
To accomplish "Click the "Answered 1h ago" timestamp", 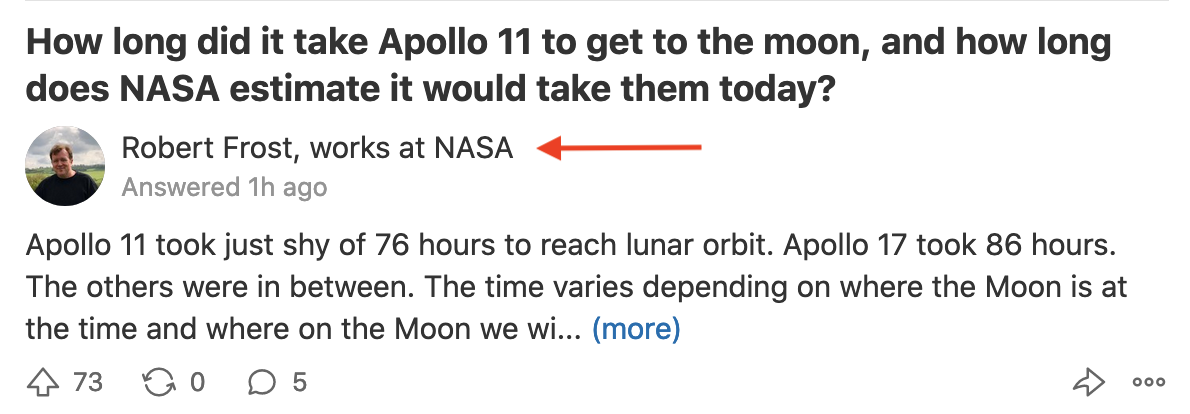I will click(x=224, y=187).
